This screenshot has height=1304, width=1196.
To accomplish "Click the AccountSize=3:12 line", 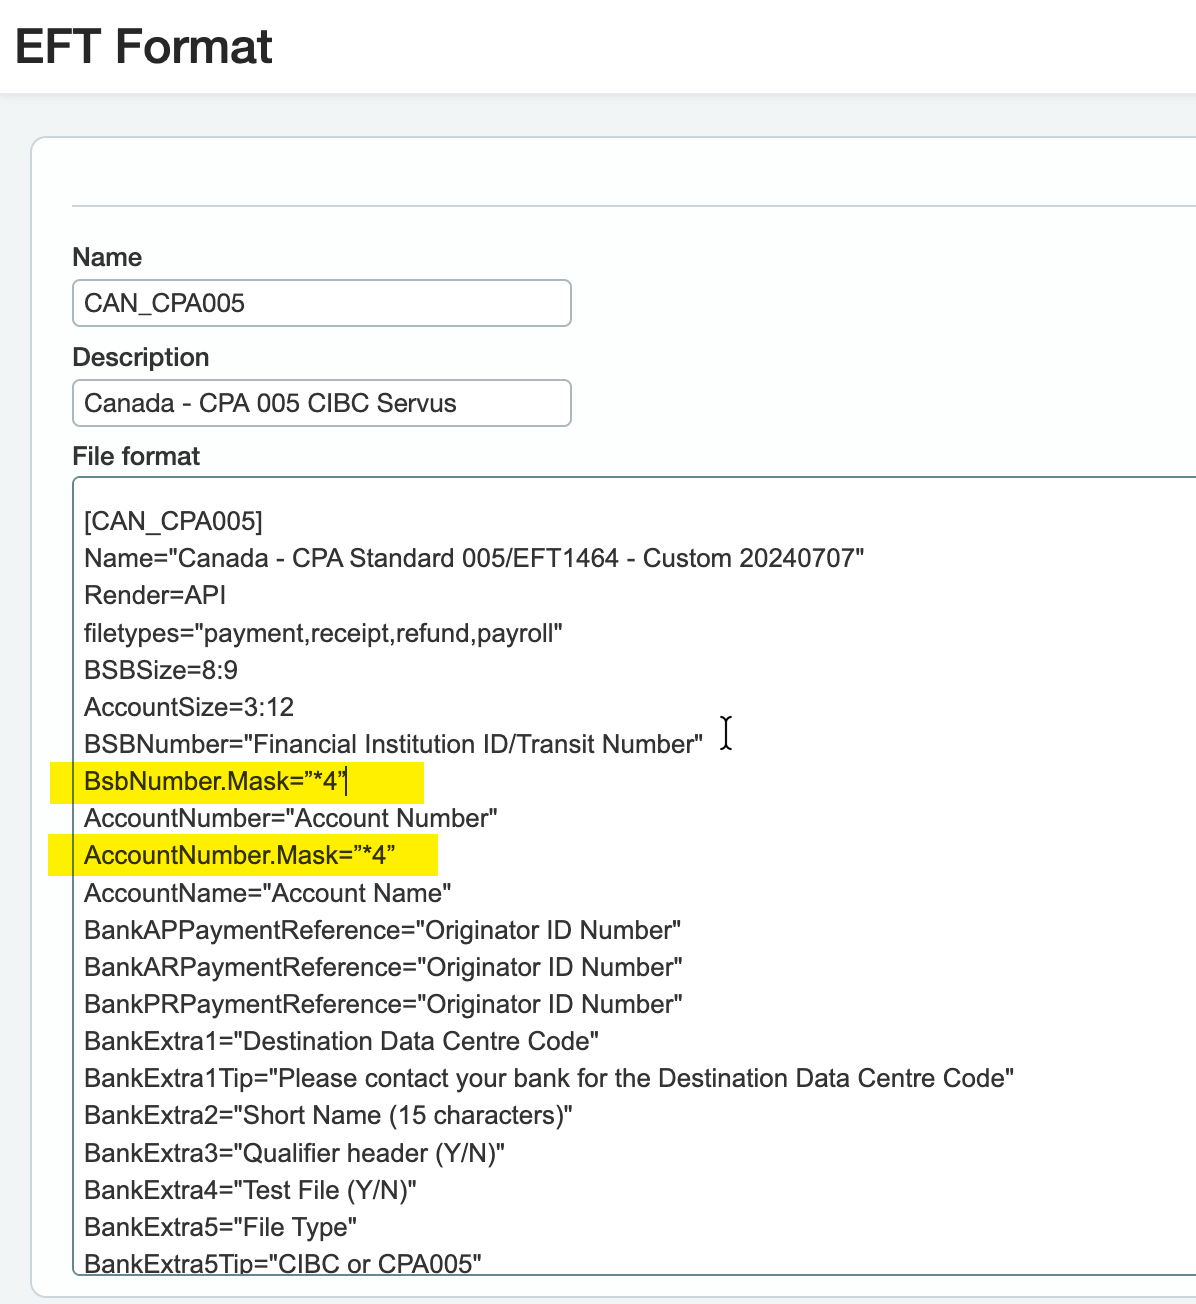I will 189,707.
